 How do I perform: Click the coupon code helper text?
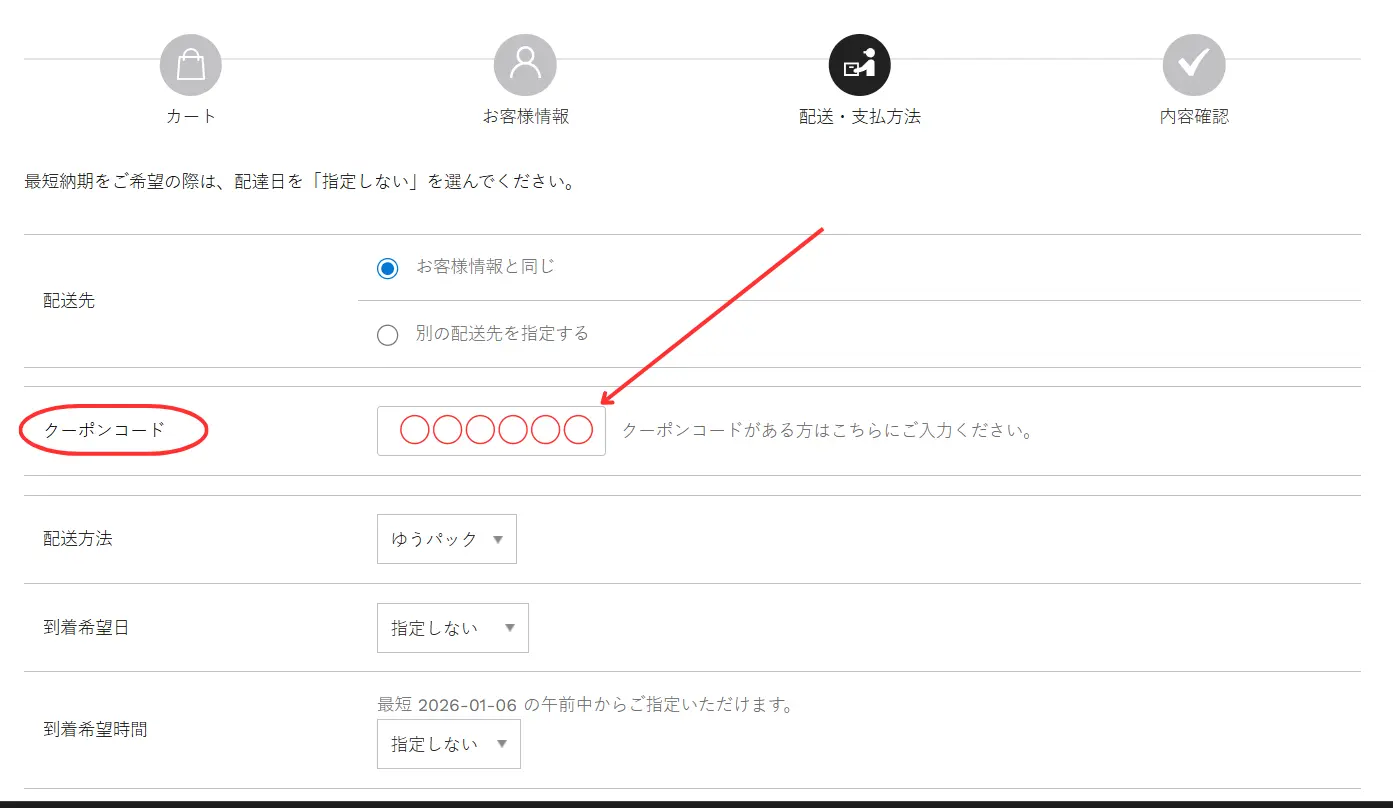point(826,431)
